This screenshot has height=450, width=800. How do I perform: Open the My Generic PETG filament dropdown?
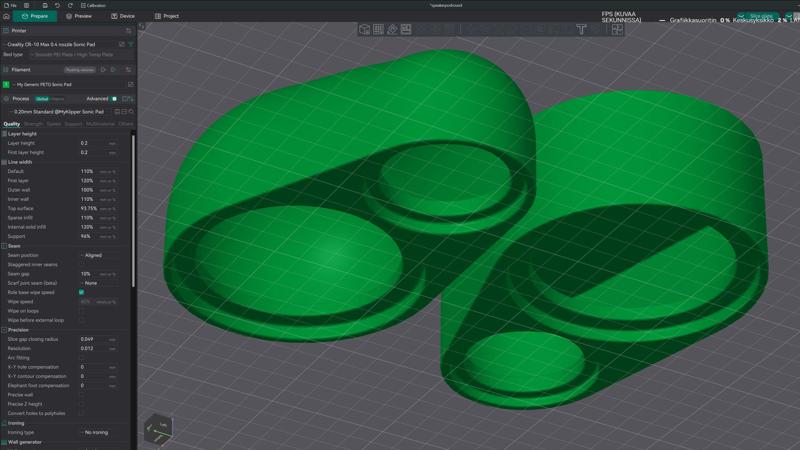click(69, 85)
